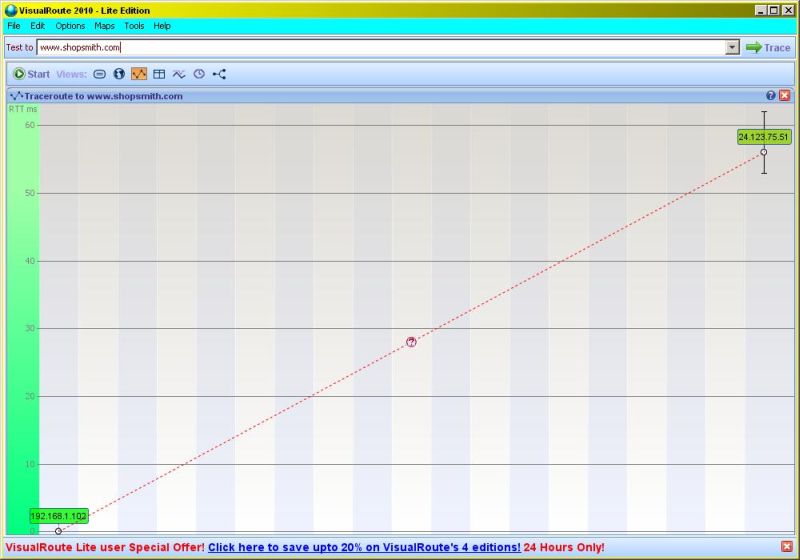Image resolution: width=800 pixels, height=560 pixels.
Task: Minimize the VisualRoute window
Action: coord(761,10)
